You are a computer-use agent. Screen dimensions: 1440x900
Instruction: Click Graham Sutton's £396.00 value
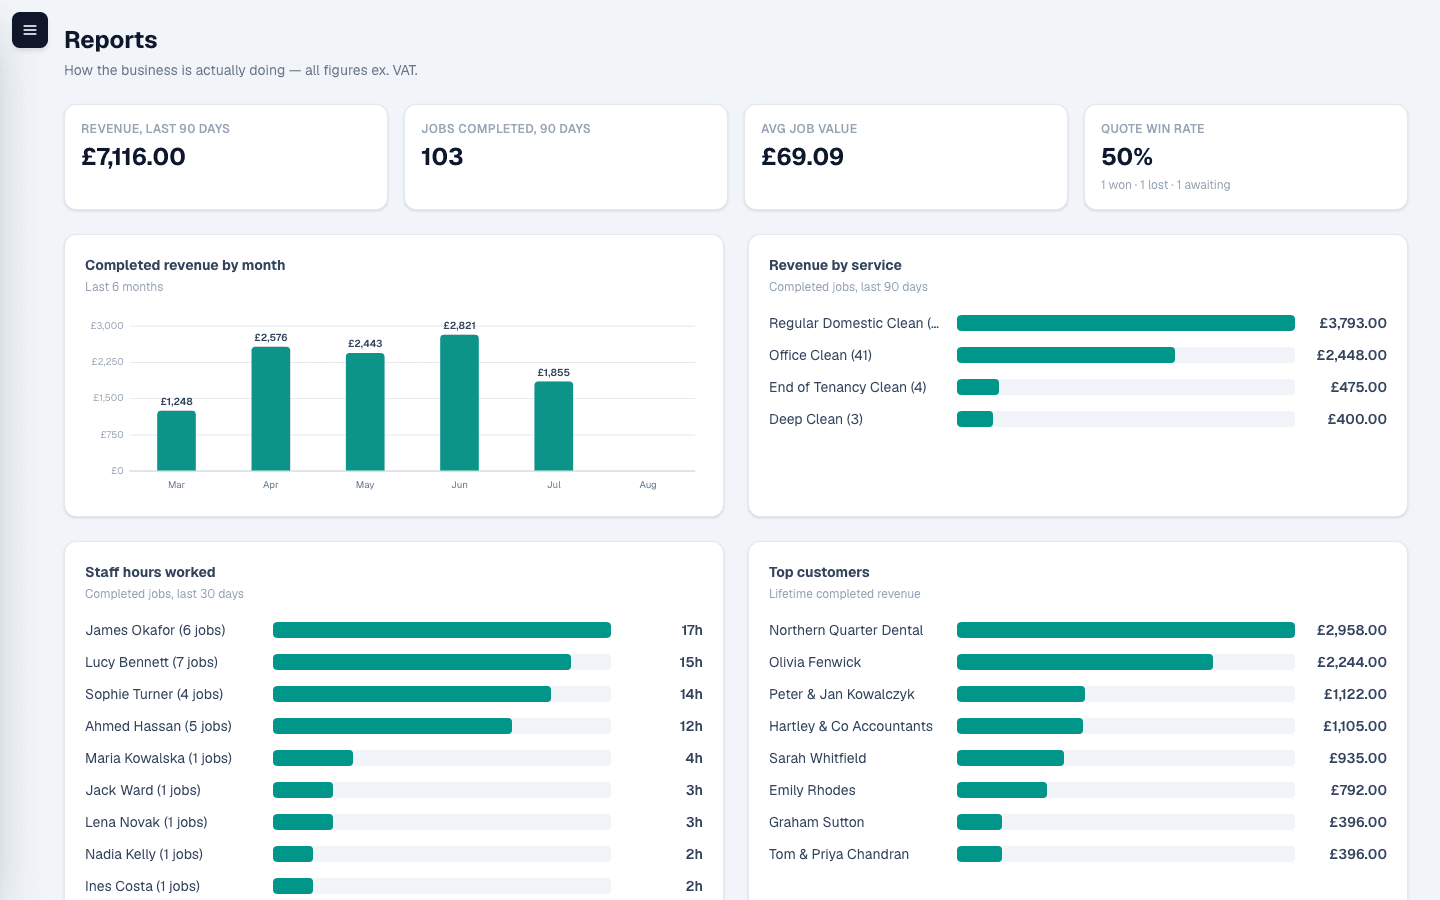point(1358,822)
